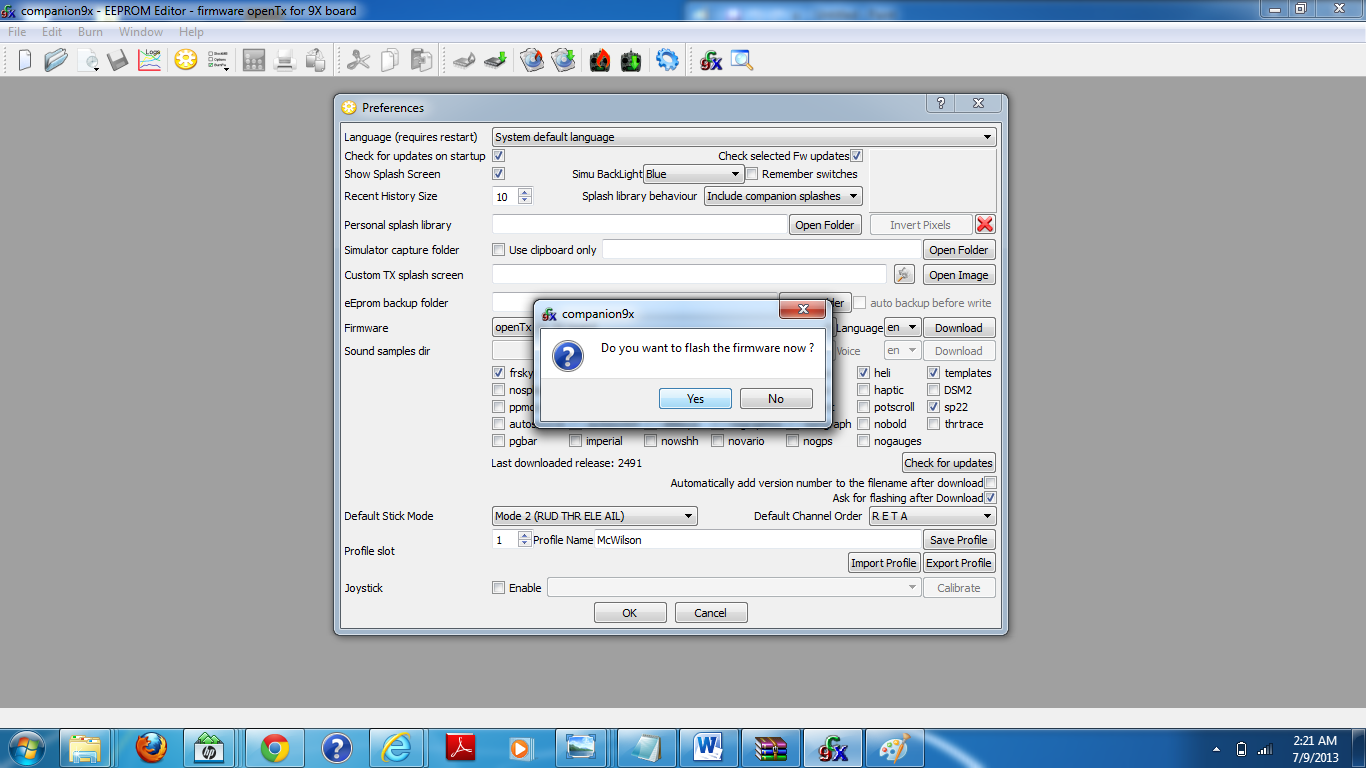Click Check for updates button
1366x768 pixels.
tap(948, 463)
